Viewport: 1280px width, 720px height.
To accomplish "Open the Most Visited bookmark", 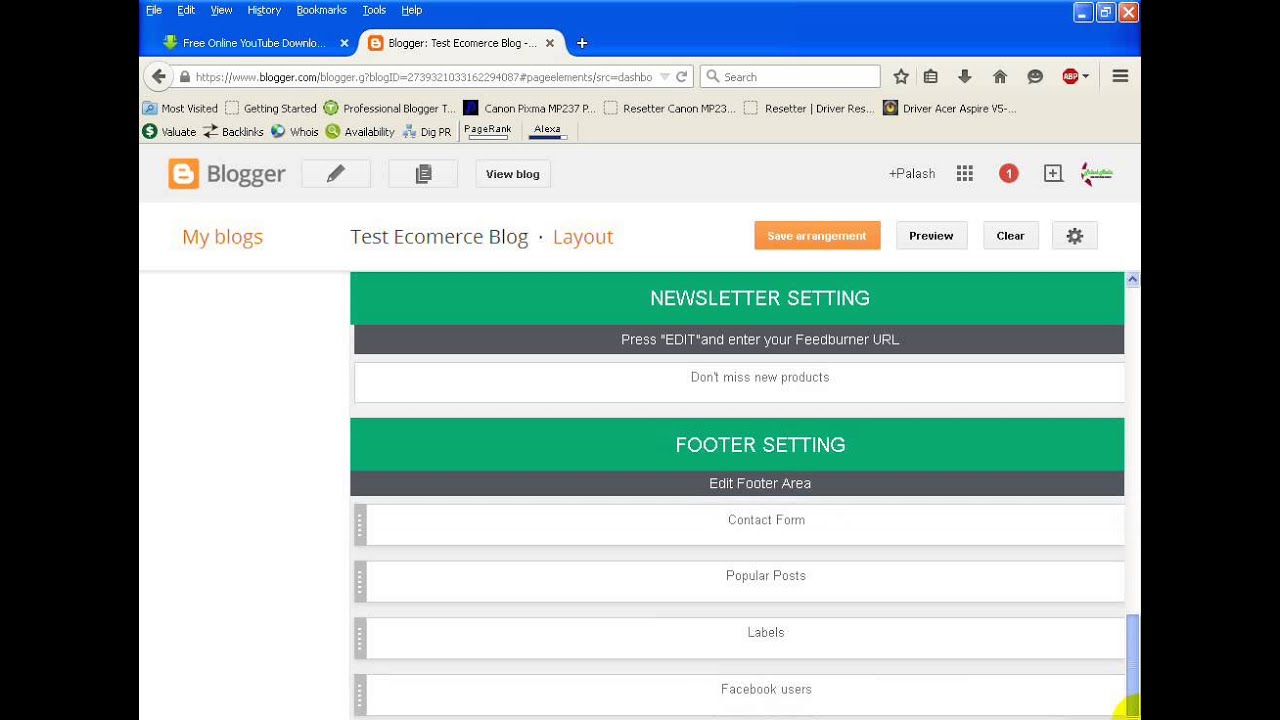I will [x=180, y=108].
